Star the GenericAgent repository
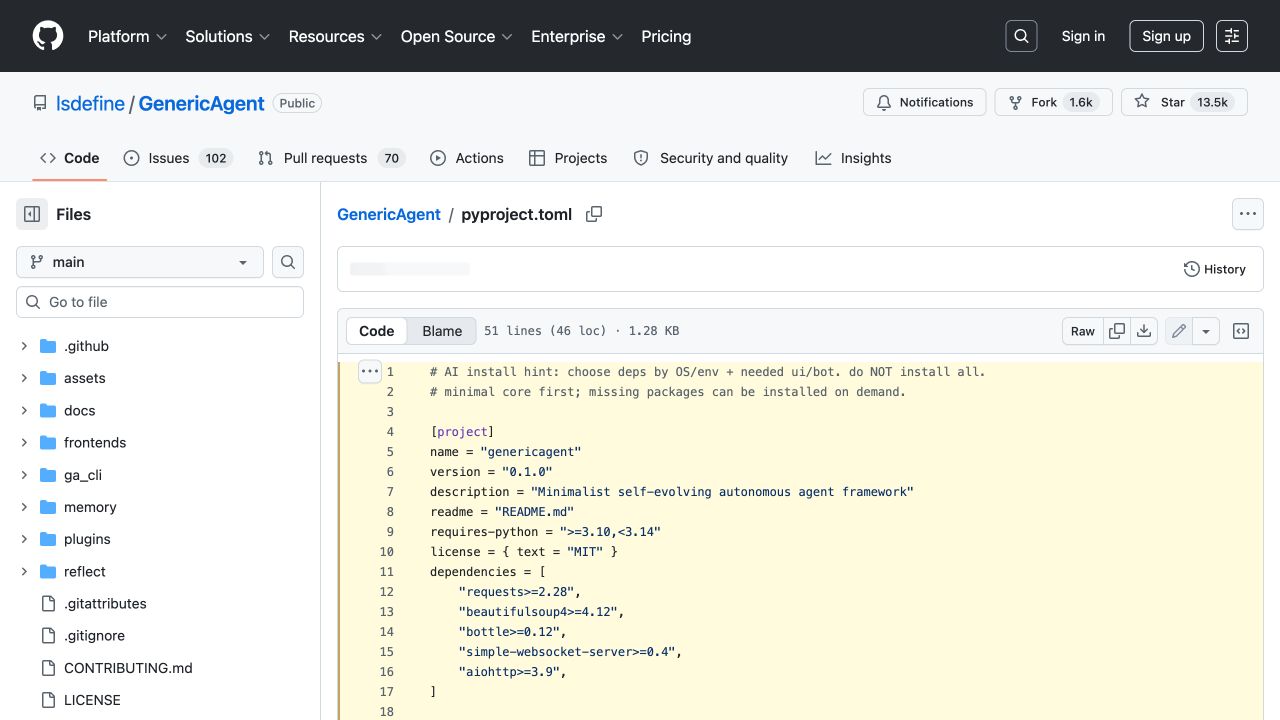 tap(1184, 102)
